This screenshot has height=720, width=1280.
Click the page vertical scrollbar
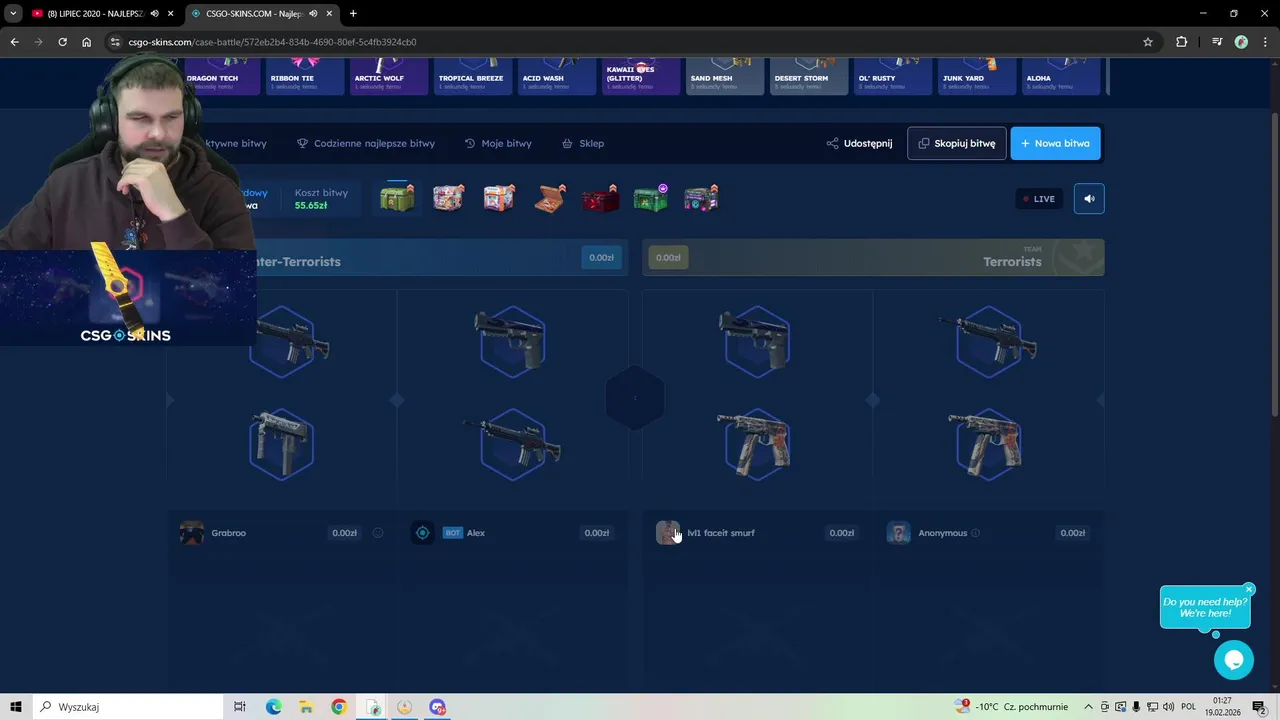pyautogui.click(x=1275, y=265)
